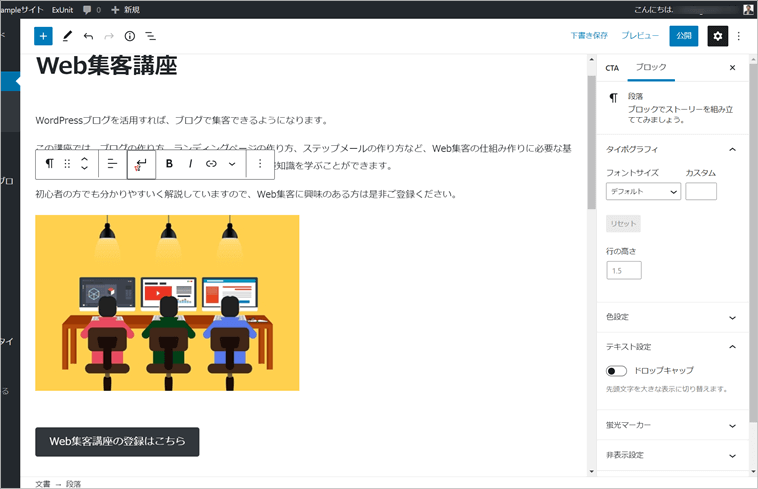Image resolution: width=758 pixels, height=489 pixels.
Task: Enable the ドロップキャップ toggle
Action: (x=617, y=371)
